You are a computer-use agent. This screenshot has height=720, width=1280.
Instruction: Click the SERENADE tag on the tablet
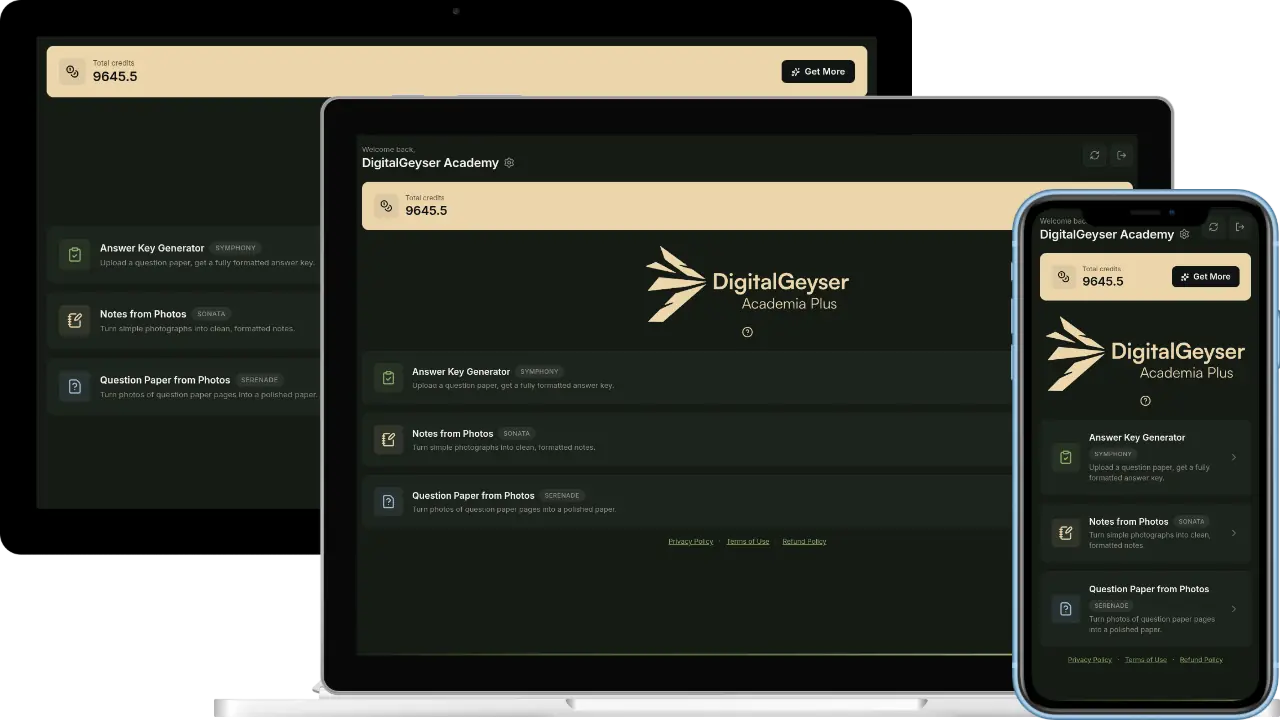click(260, 380)
